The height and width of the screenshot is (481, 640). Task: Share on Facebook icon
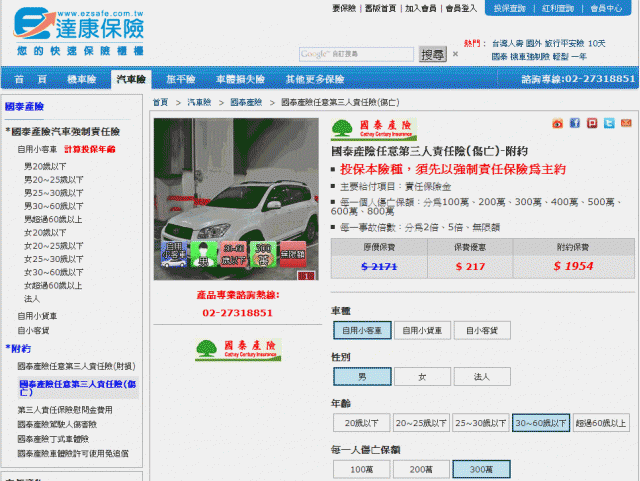pos(575,123)
